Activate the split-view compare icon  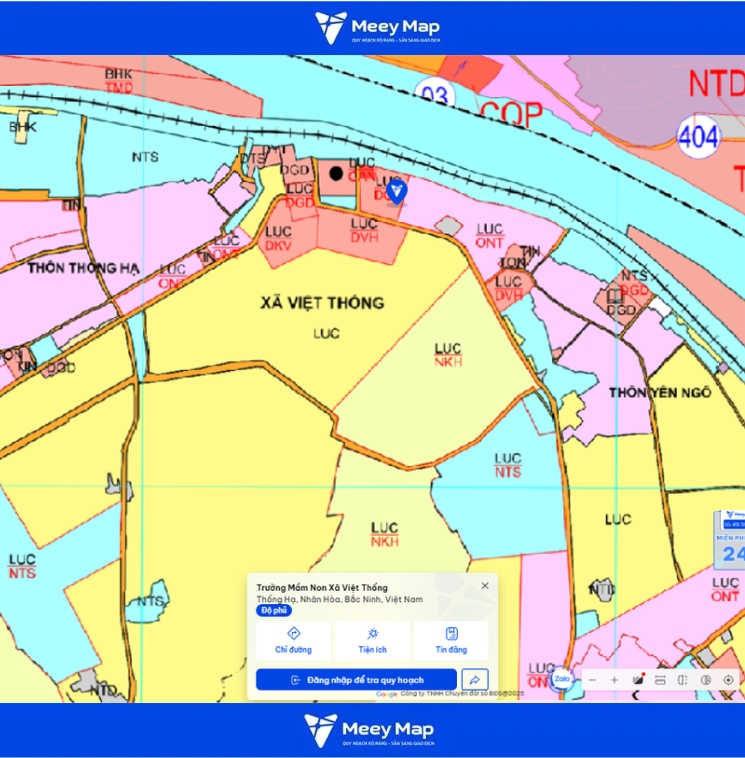click(683, 680)
